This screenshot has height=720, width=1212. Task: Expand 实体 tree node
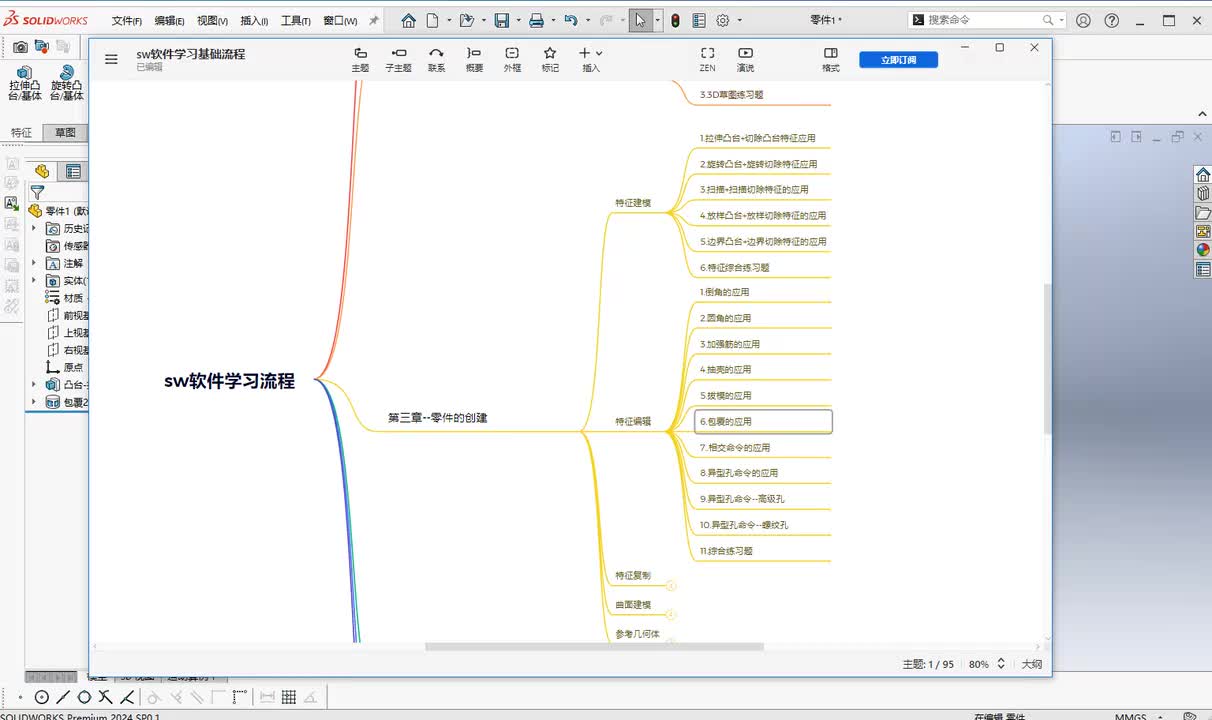[34, 281]
